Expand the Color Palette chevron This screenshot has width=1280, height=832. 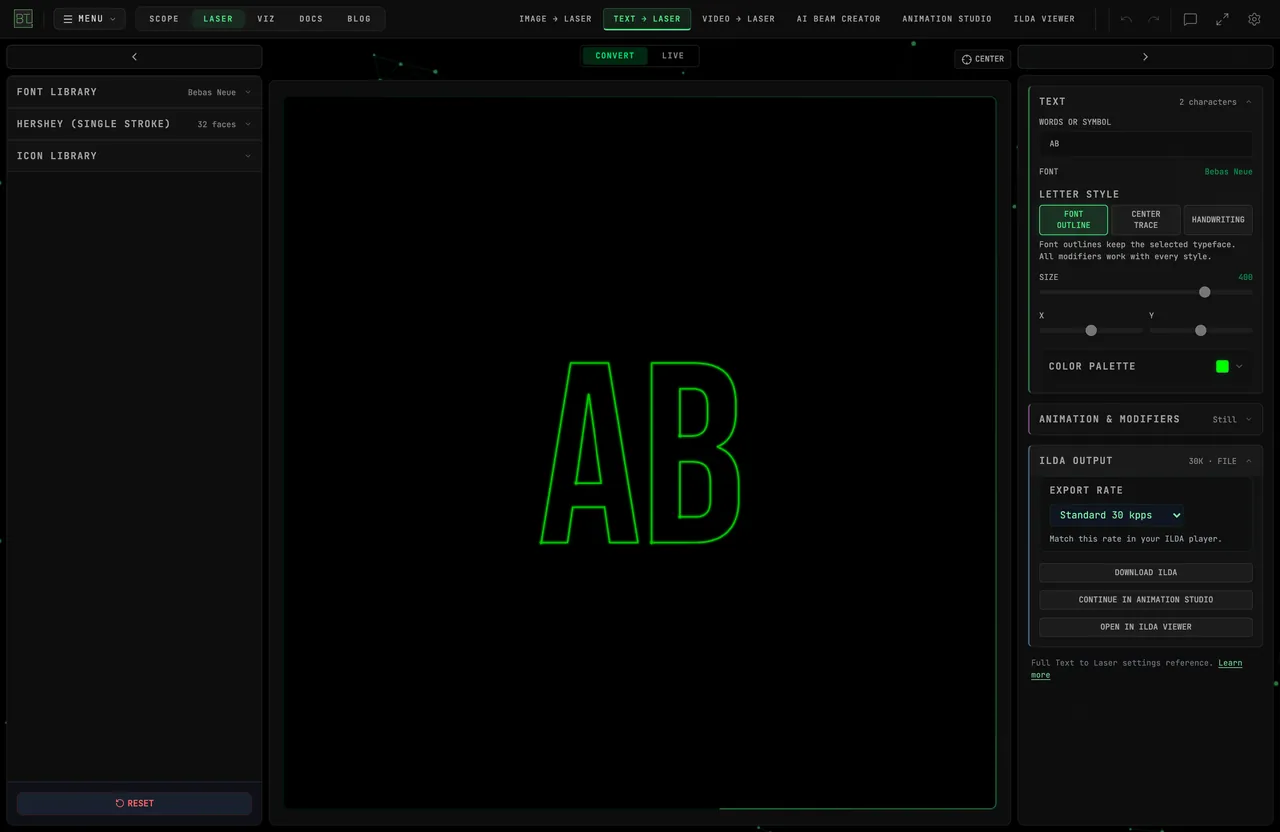1239,367
